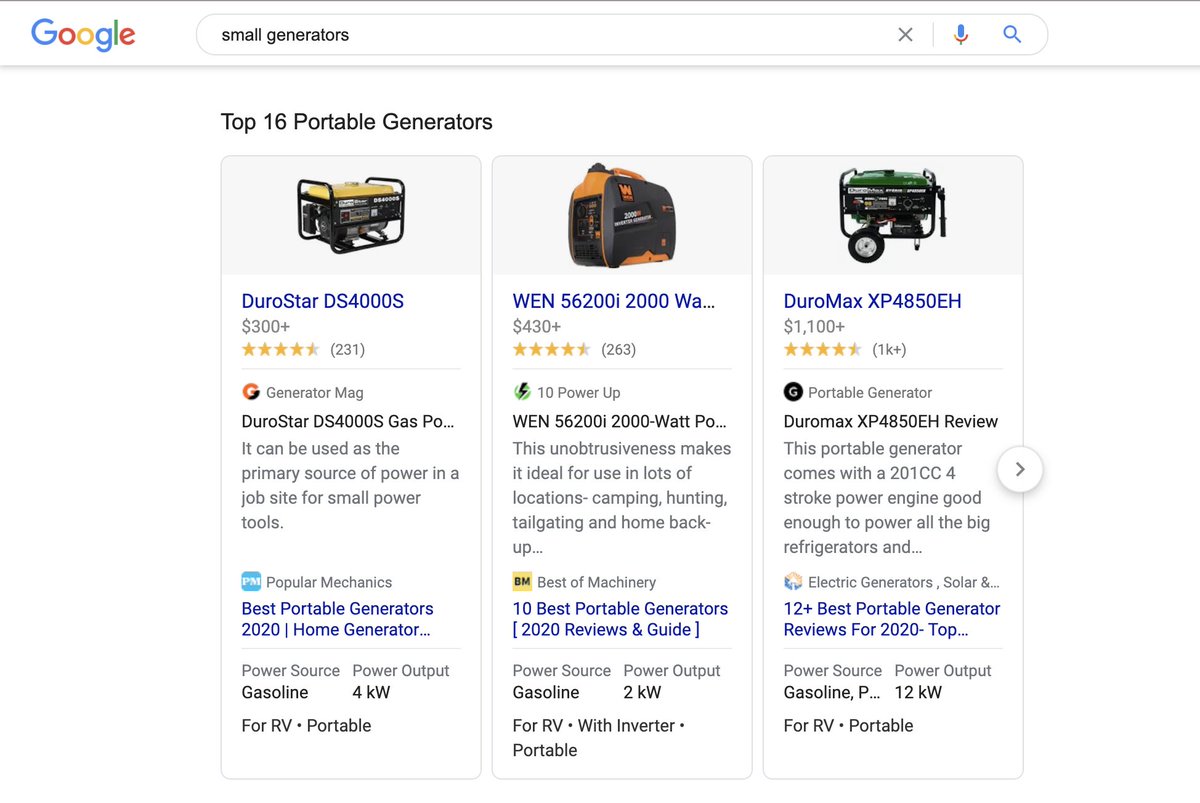Click the Generator Mag source icon
The image size is (1200, 803).
click(x=251, y=392)
